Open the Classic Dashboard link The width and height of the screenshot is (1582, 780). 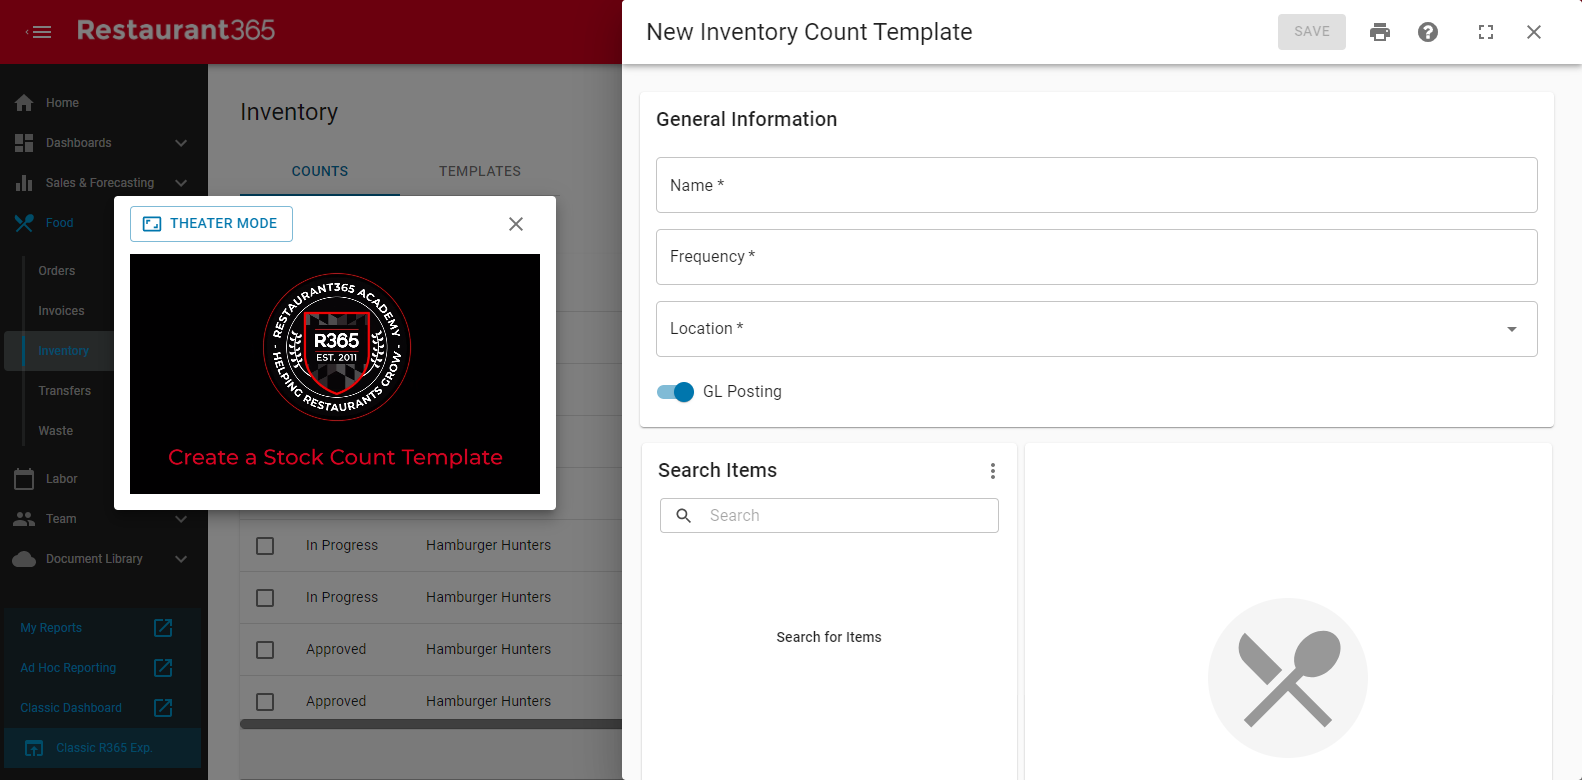pyautogui.click(x=71, y=708)
